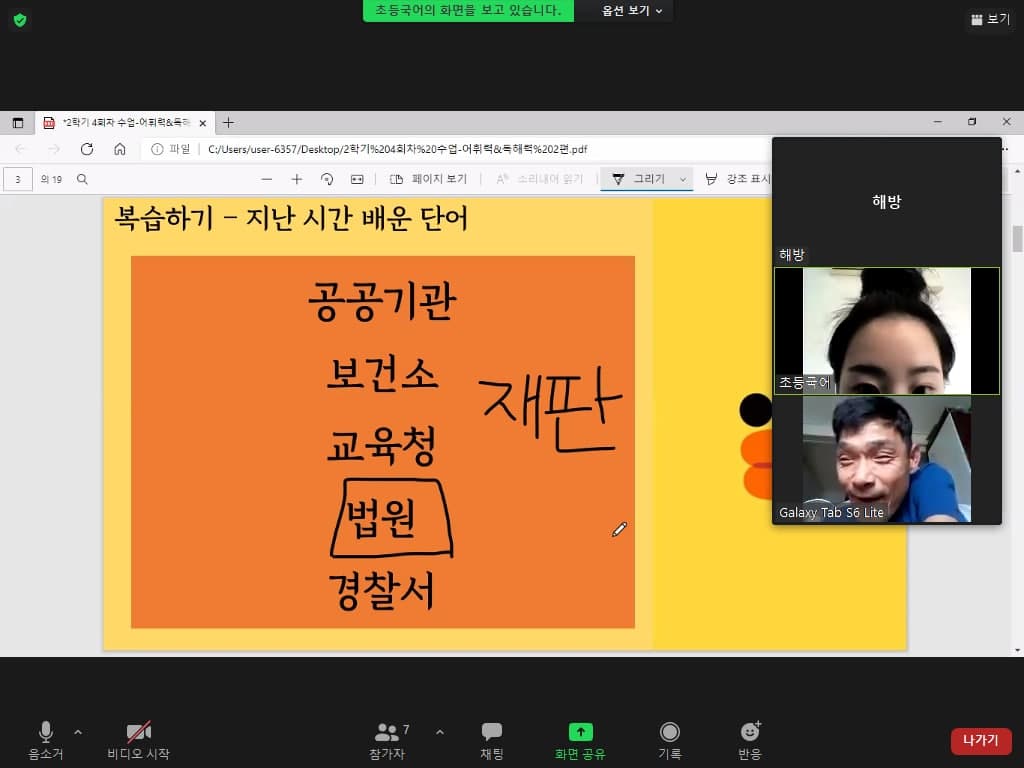Click the PDF vertical scrollbar thumb
This screenshot has width=1024, height=768.
pyautogui.click(x=1017, y=238)
